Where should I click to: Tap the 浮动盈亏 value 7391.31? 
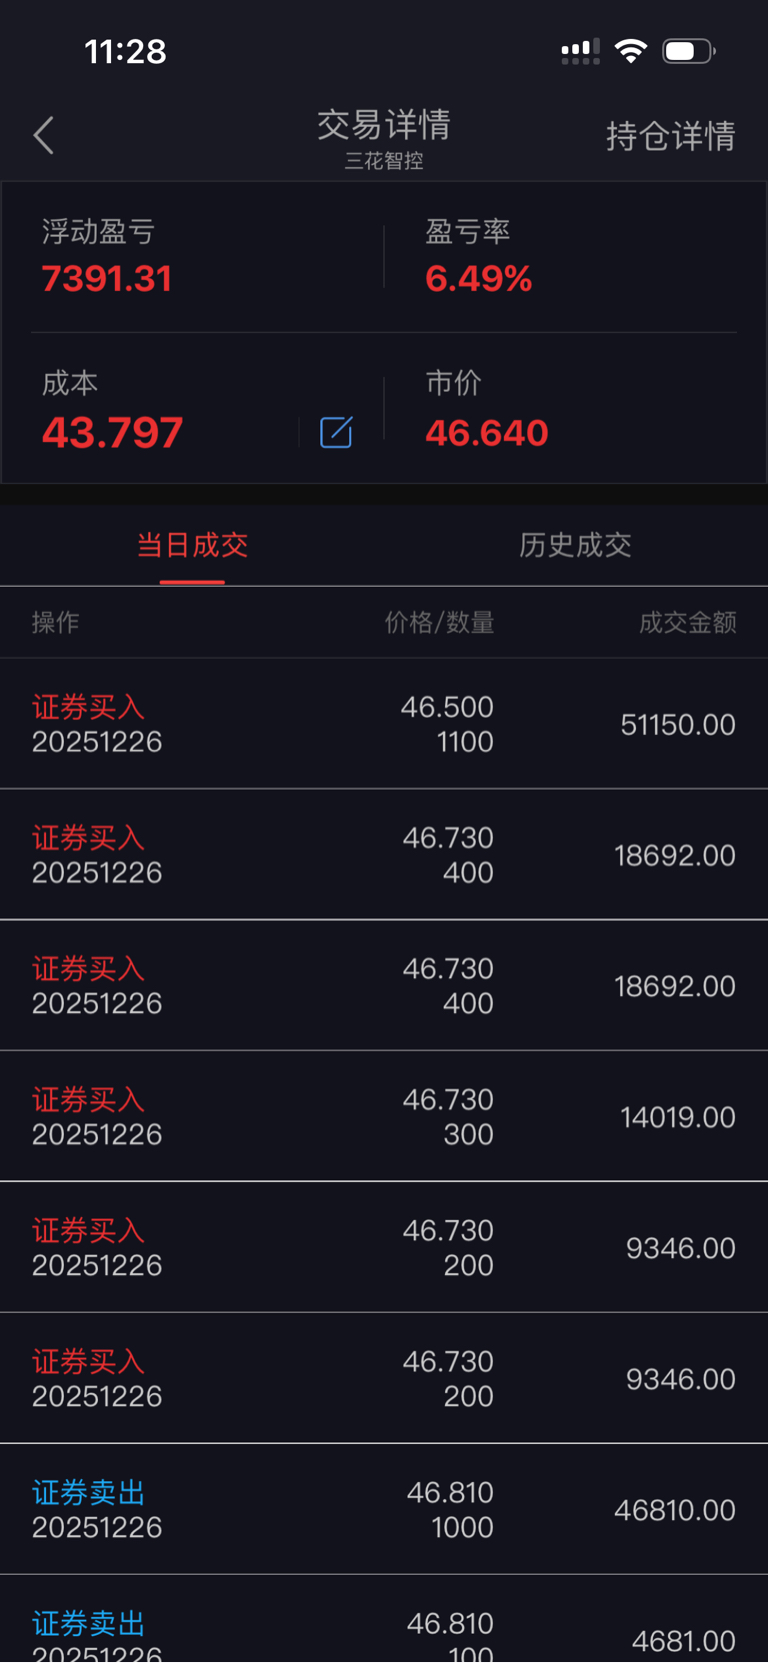(107, 279)
